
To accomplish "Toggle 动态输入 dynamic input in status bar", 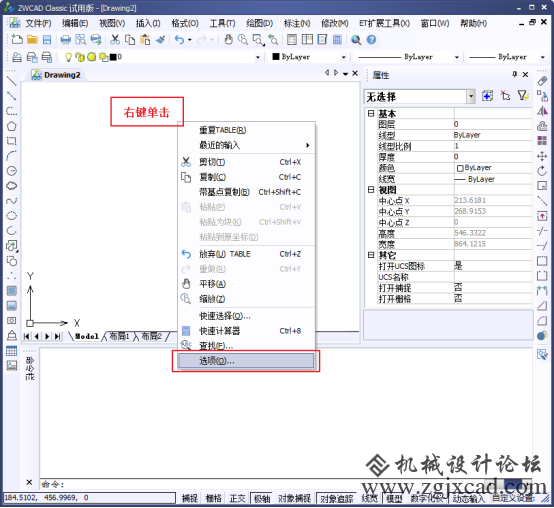I will (x=468, y=498).
